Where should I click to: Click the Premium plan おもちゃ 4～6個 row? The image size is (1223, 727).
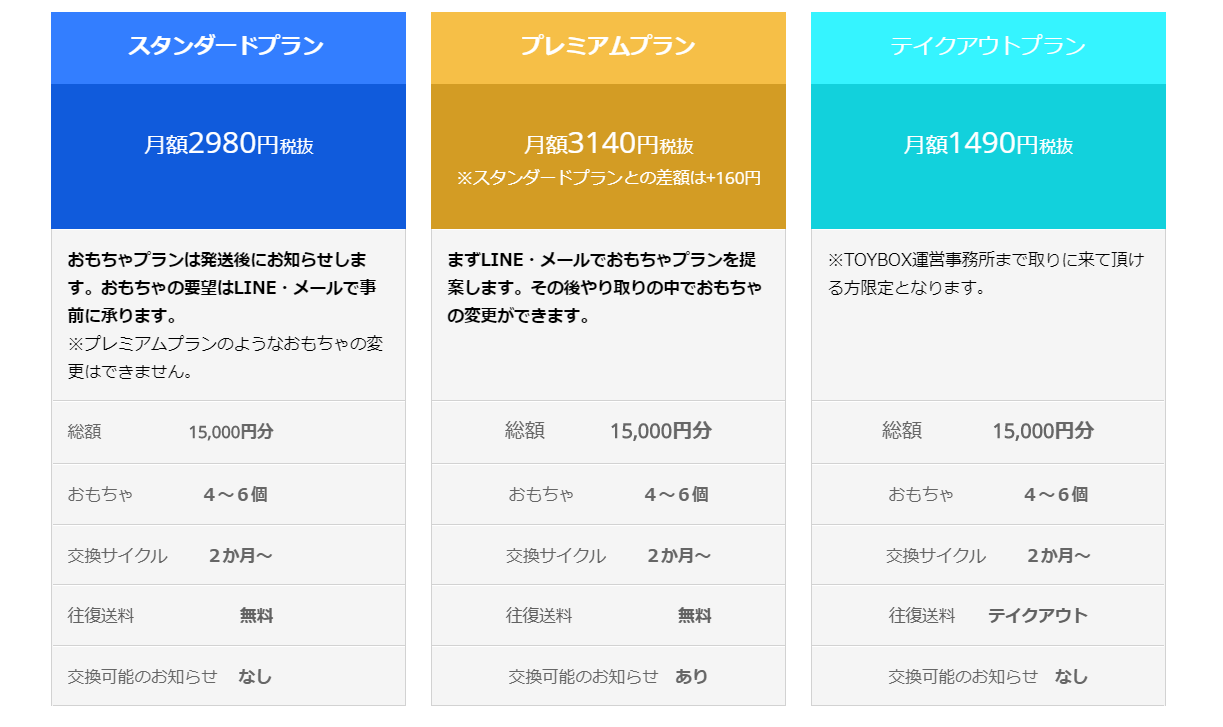coord(608,494)
